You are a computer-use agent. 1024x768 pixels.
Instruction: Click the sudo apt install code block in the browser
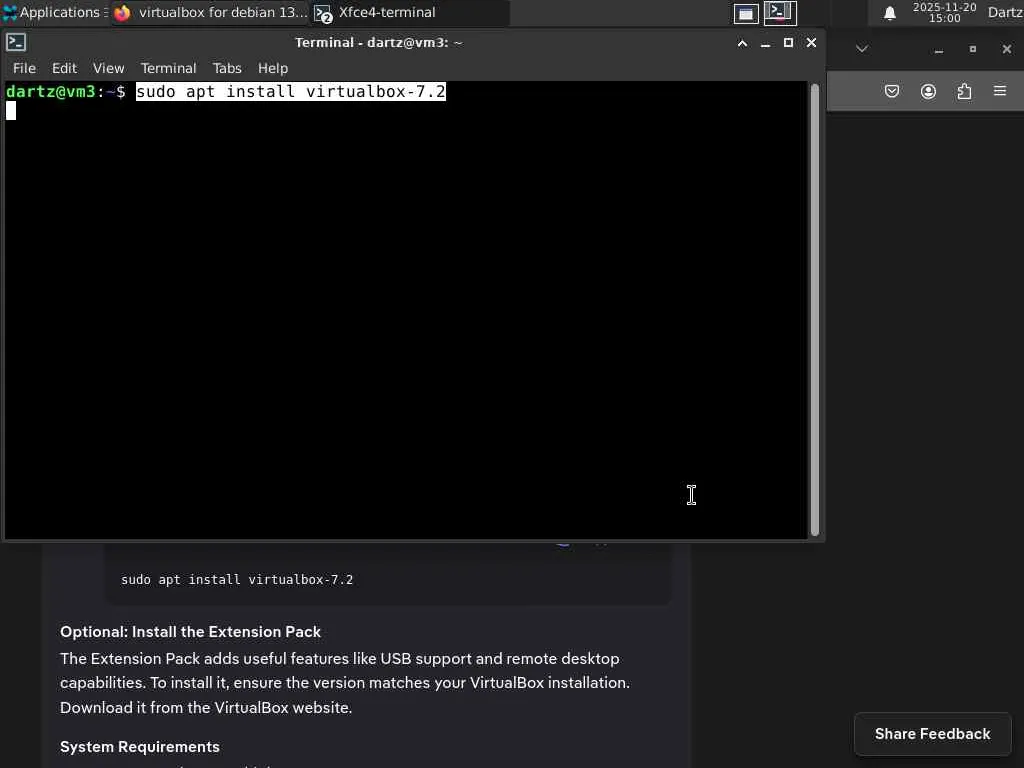click(237, 580)
